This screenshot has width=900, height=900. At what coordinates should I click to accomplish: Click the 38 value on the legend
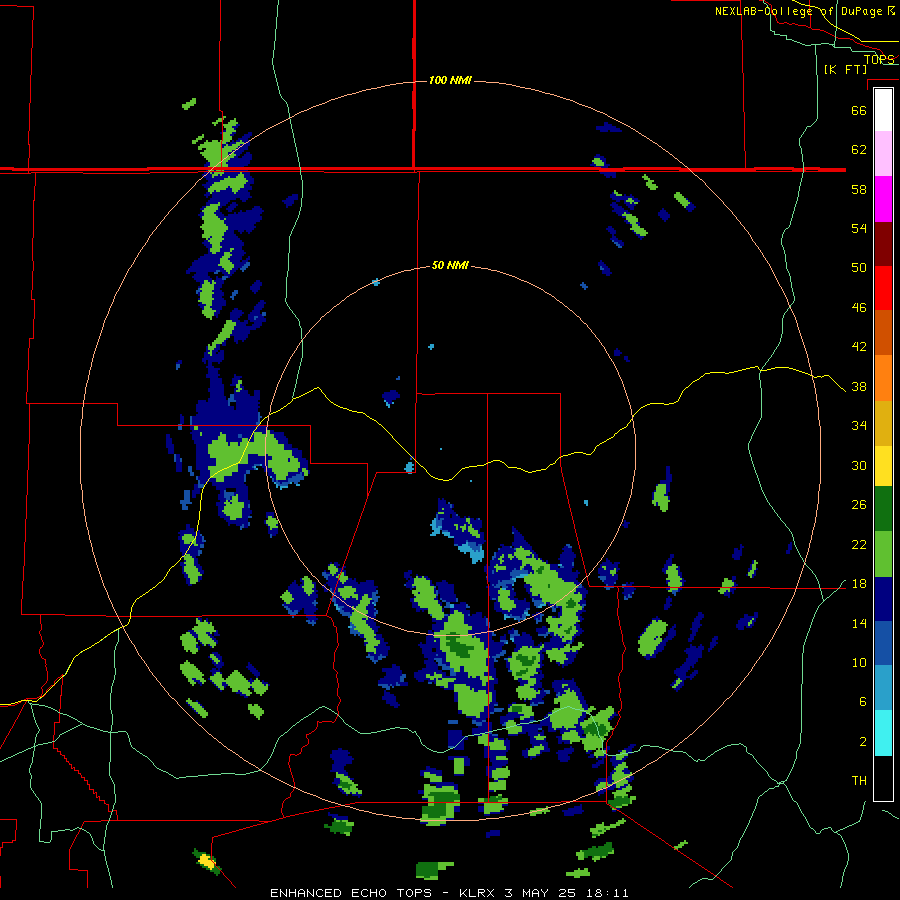(x=859, y=387)
